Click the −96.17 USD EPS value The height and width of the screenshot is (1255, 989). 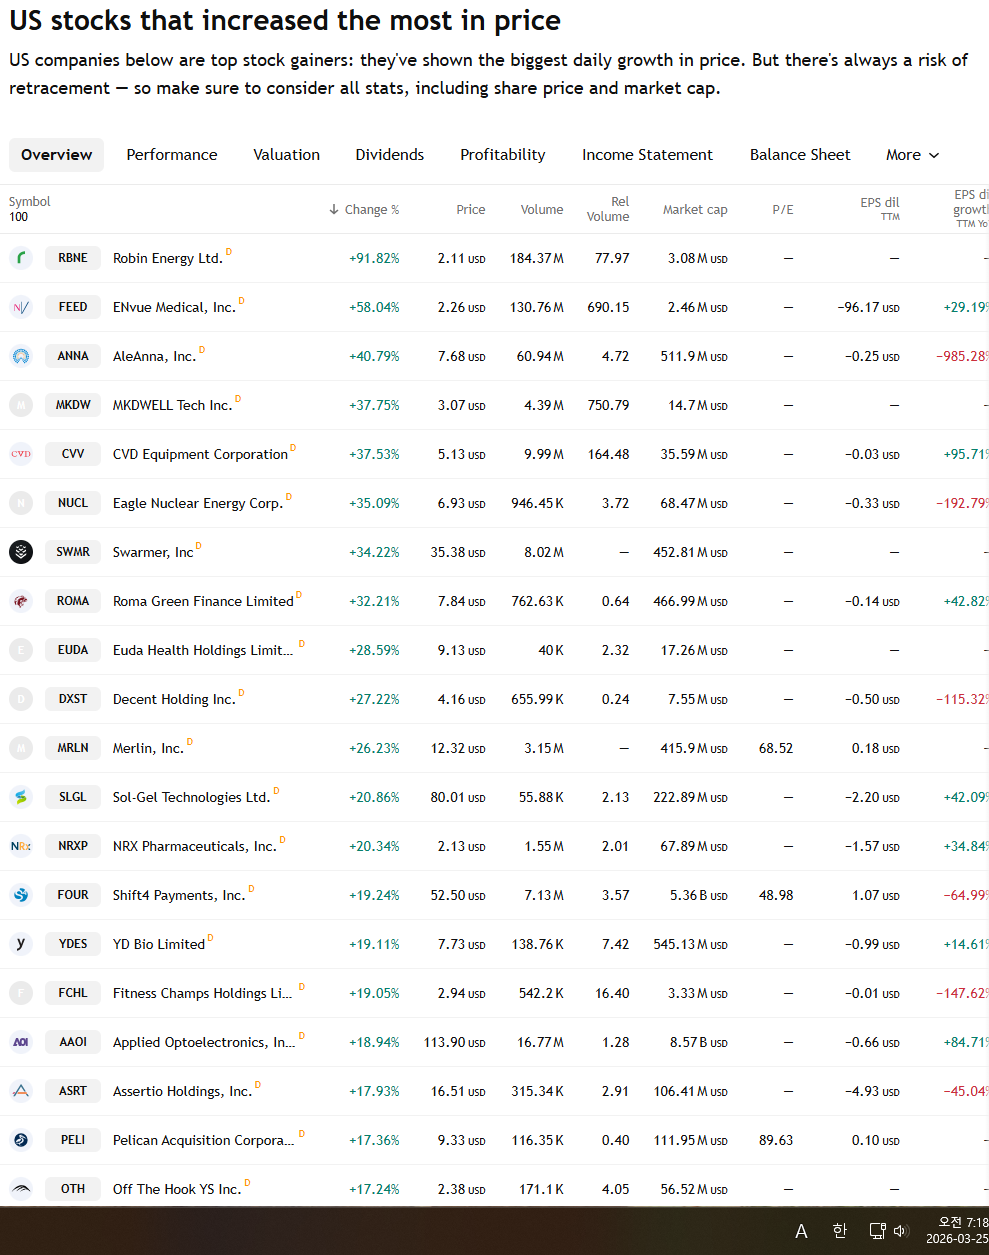coord(868,307)
